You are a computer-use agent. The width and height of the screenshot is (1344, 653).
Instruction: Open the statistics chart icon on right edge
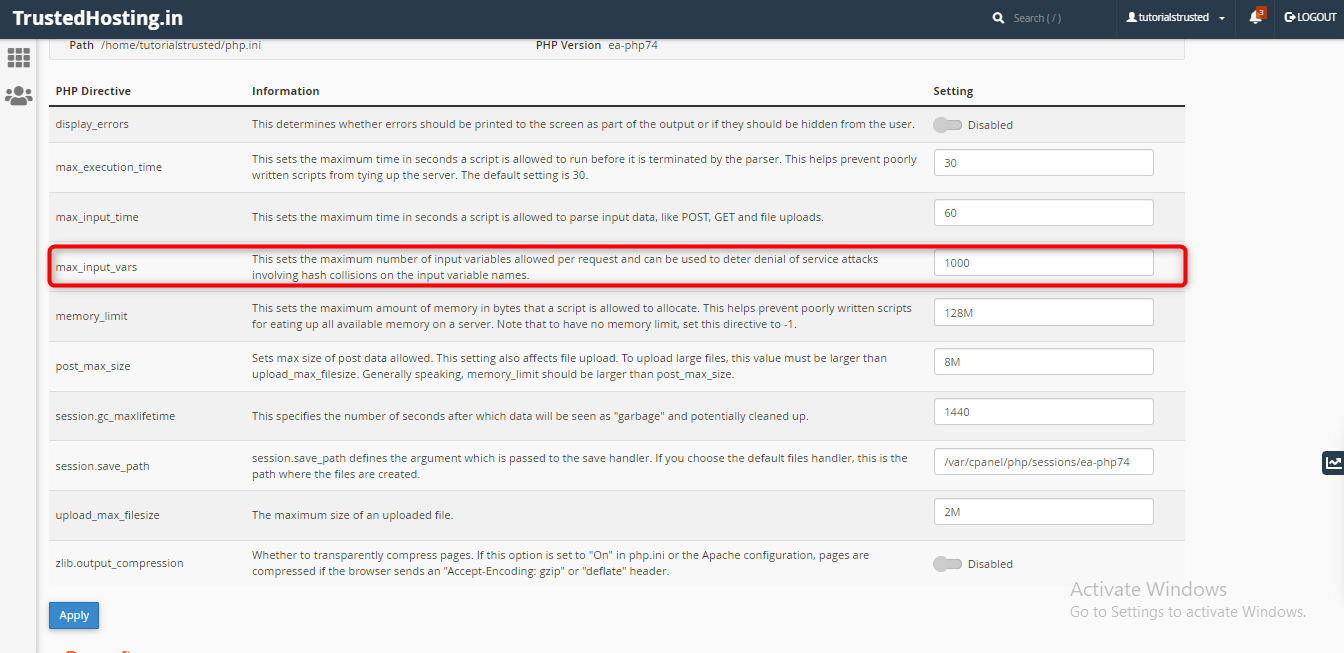click(x=1333, y=462)
